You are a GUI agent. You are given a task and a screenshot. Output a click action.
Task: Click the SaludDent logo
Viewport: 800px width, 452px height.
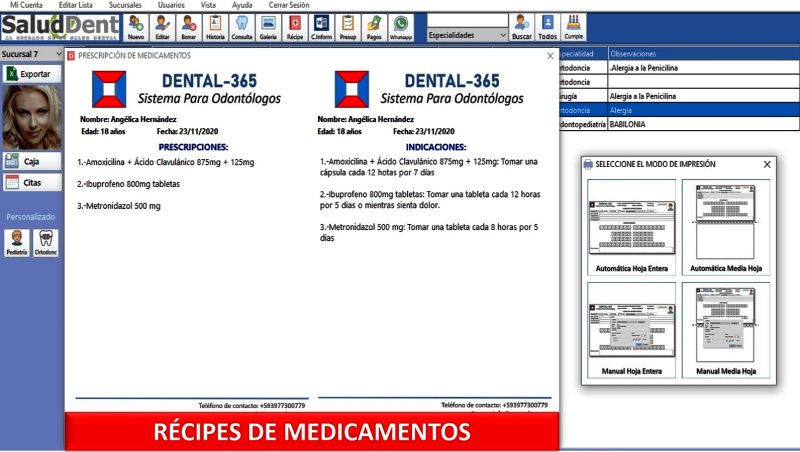60,28
